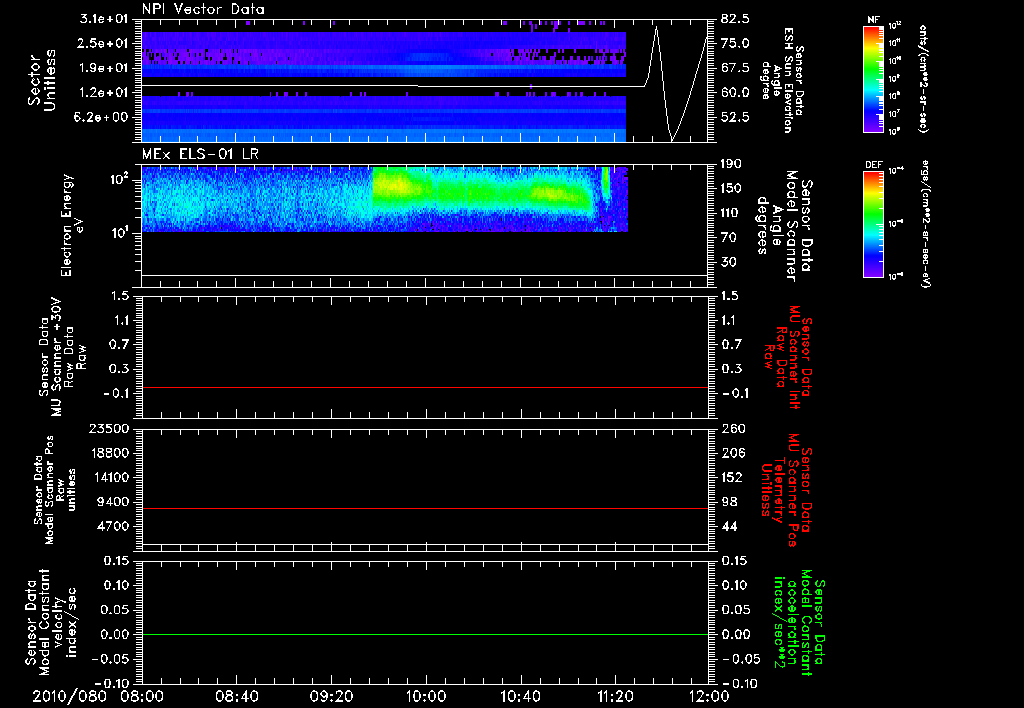Click the Model Scanner Pos Raw unitless axis title

coord(55,490)
